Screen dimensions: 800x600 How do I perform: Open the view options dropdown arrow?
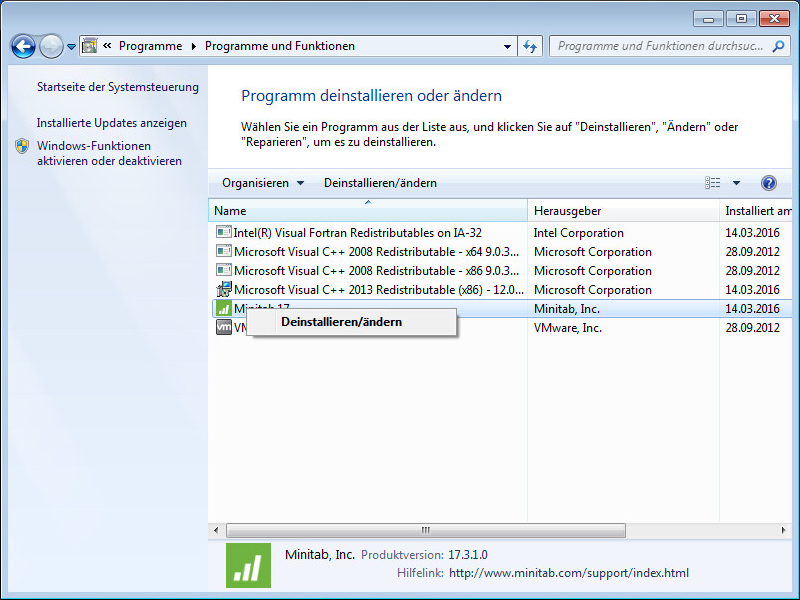(736, 183)
